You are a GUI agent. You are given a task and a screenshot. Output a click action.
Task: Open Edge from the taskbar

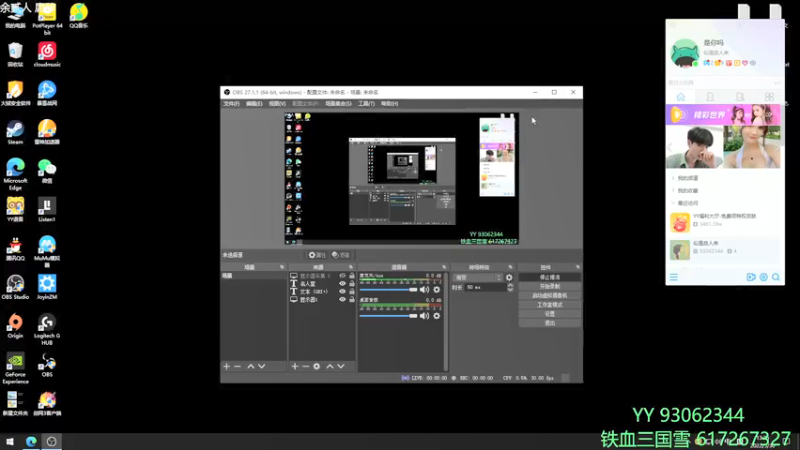click(x=31, y=441)
